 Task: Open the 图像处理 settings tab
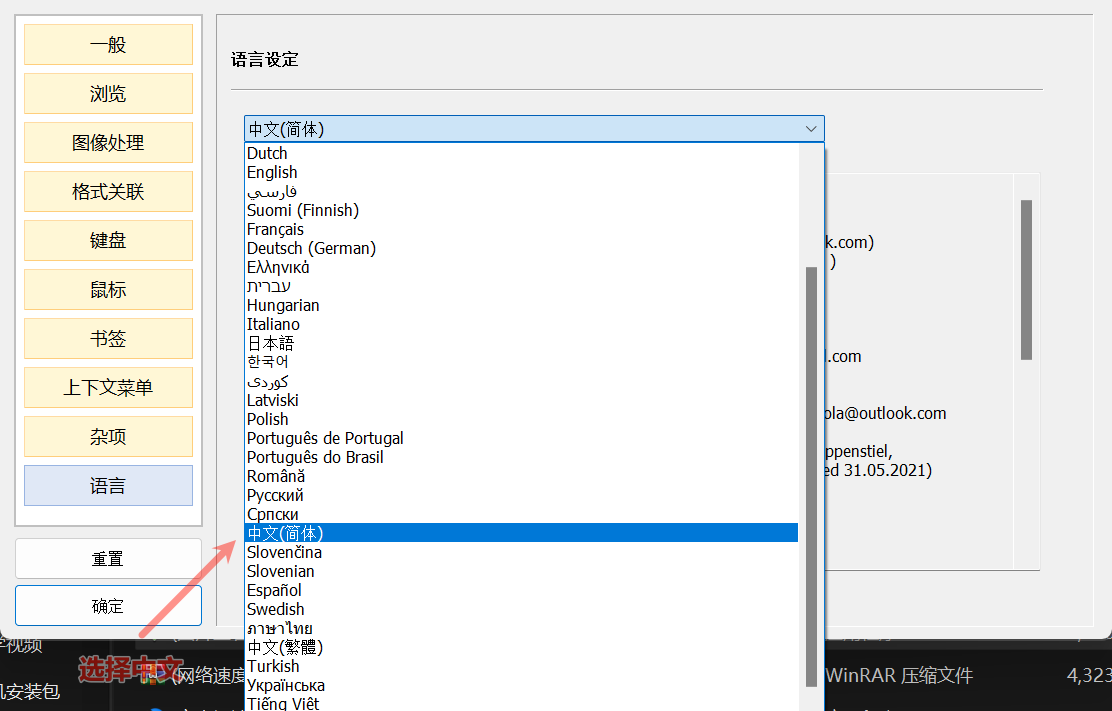click(x=108, y=143)
